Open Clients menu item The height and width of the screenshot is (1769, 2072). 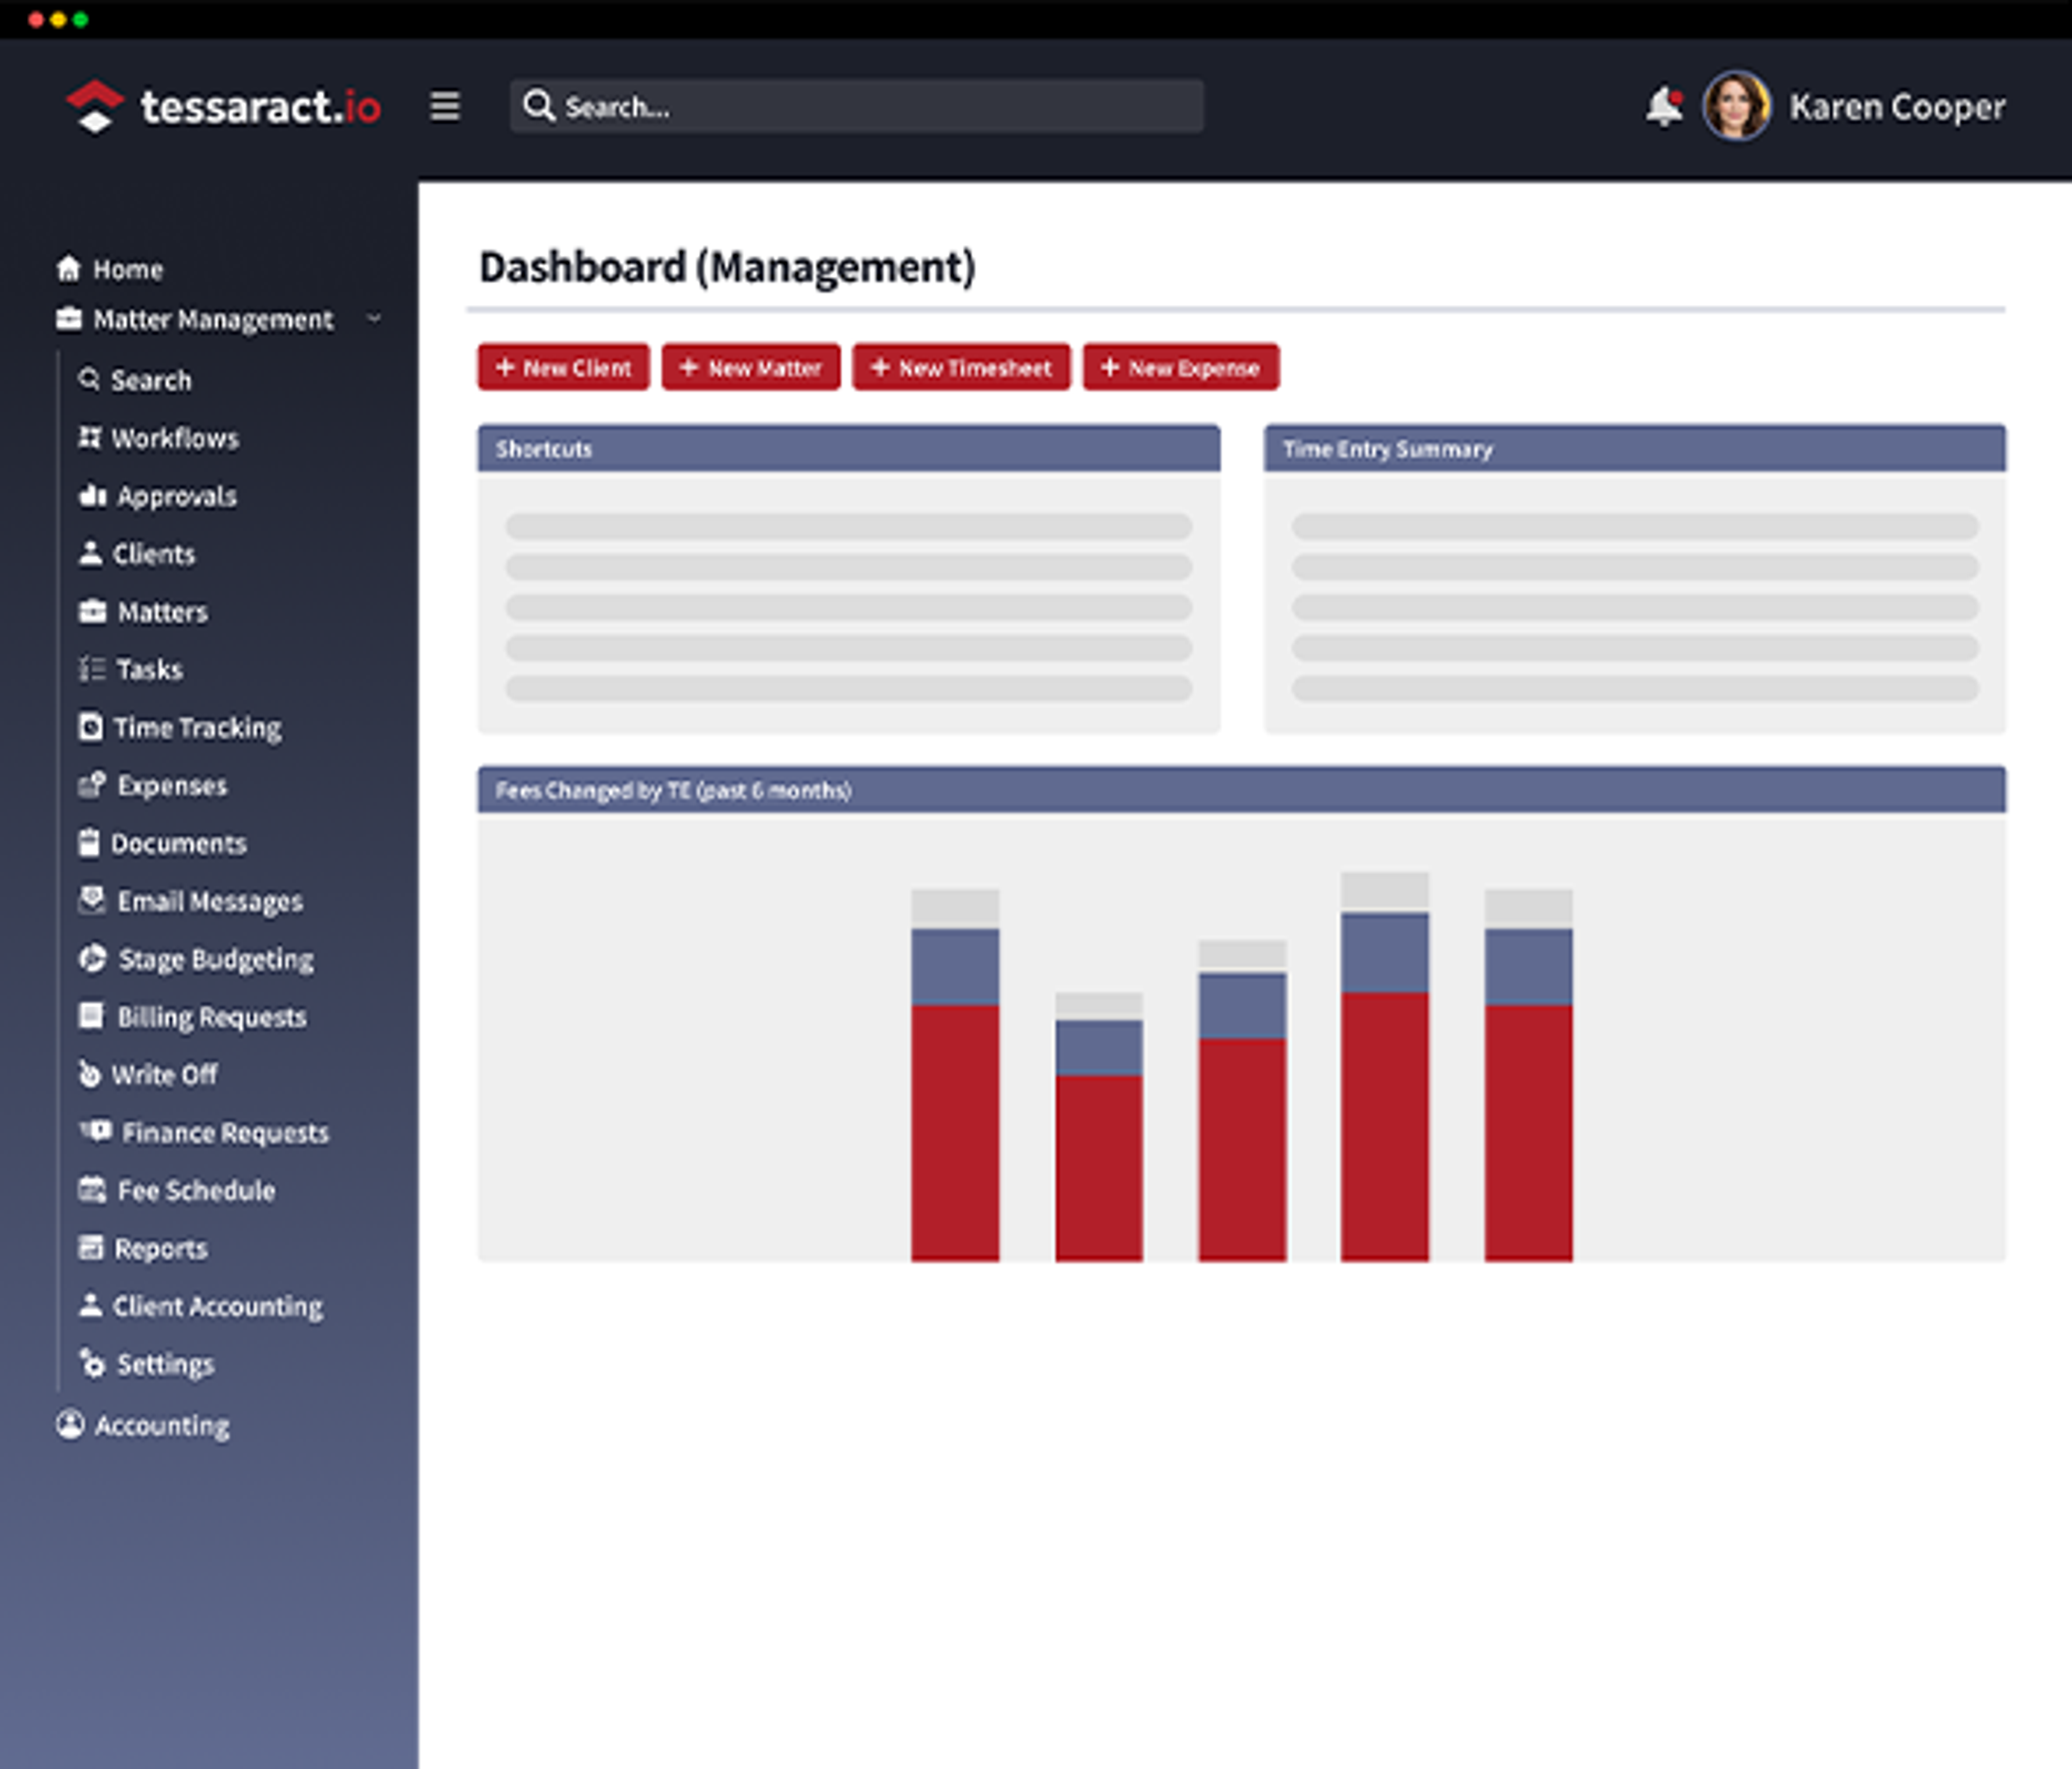coord(154,554)
